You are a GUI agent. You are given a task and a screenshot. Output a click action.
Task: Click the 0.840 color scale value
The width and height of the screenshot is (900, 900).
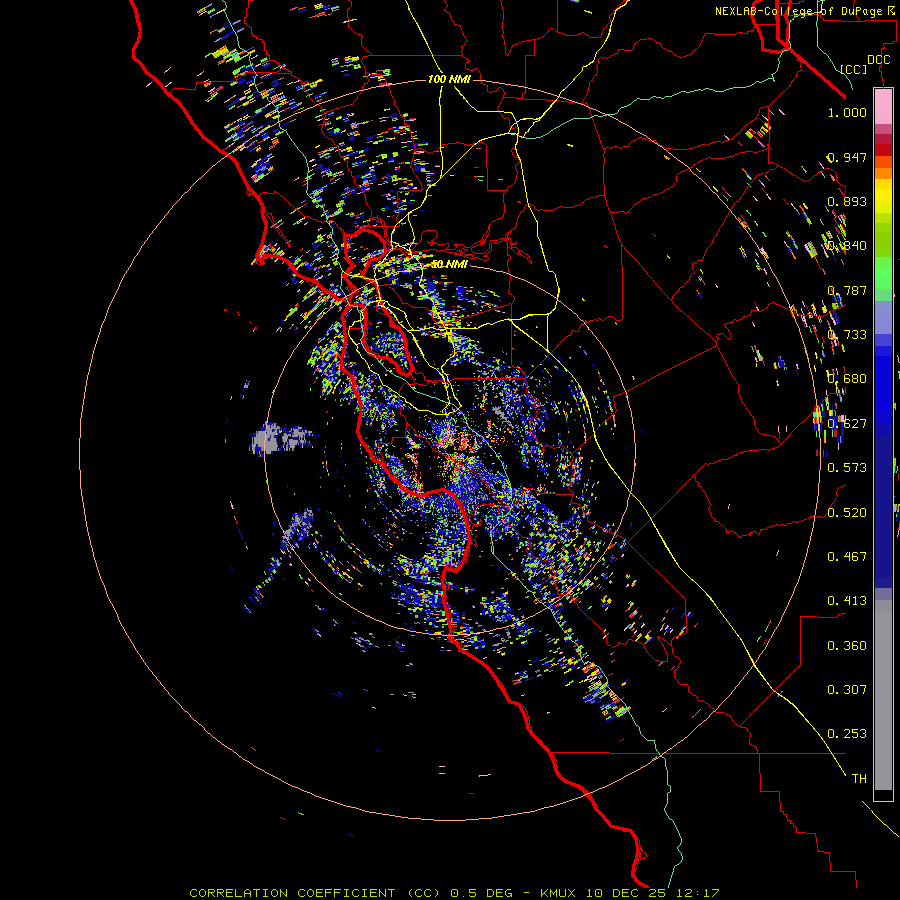[x=847, y=246]
